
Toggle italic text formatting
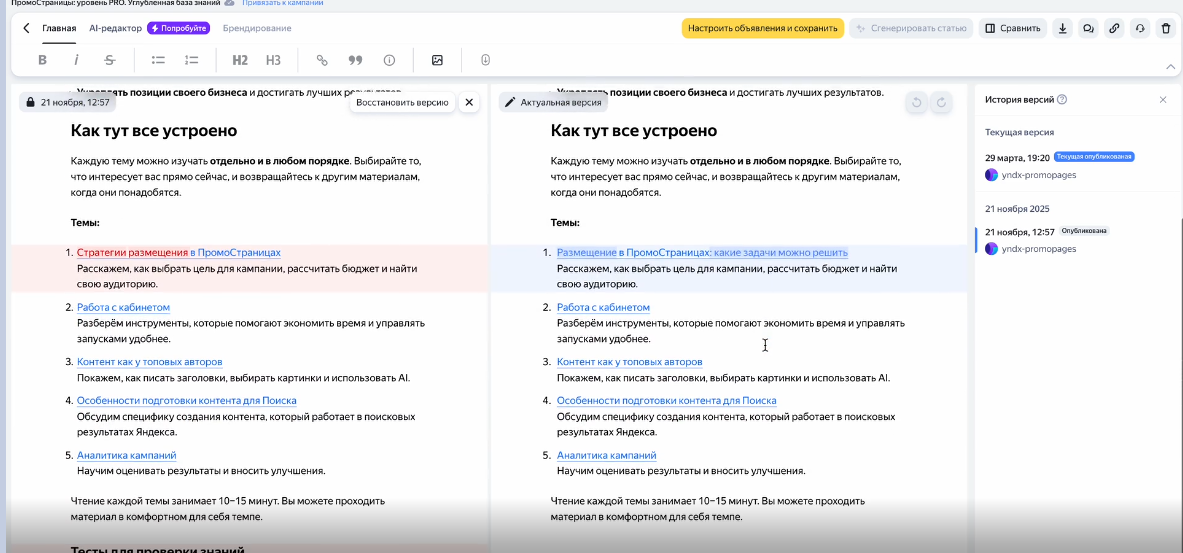(x=76, y=60)
